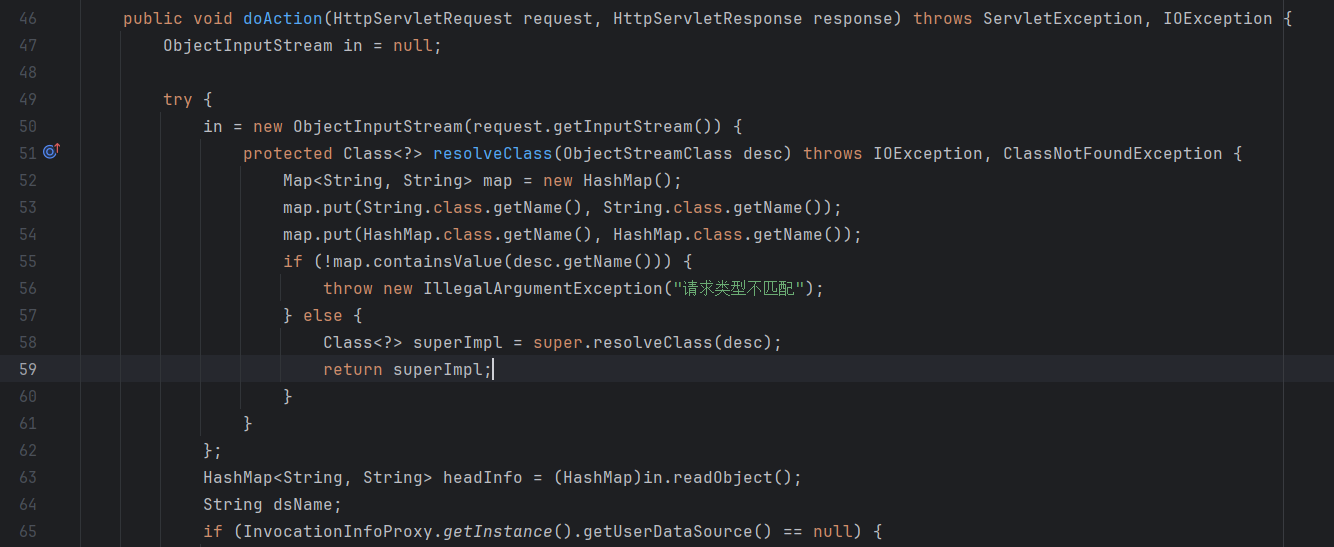
Task: Click the getInputStream call on line 50
Action: 628,127
